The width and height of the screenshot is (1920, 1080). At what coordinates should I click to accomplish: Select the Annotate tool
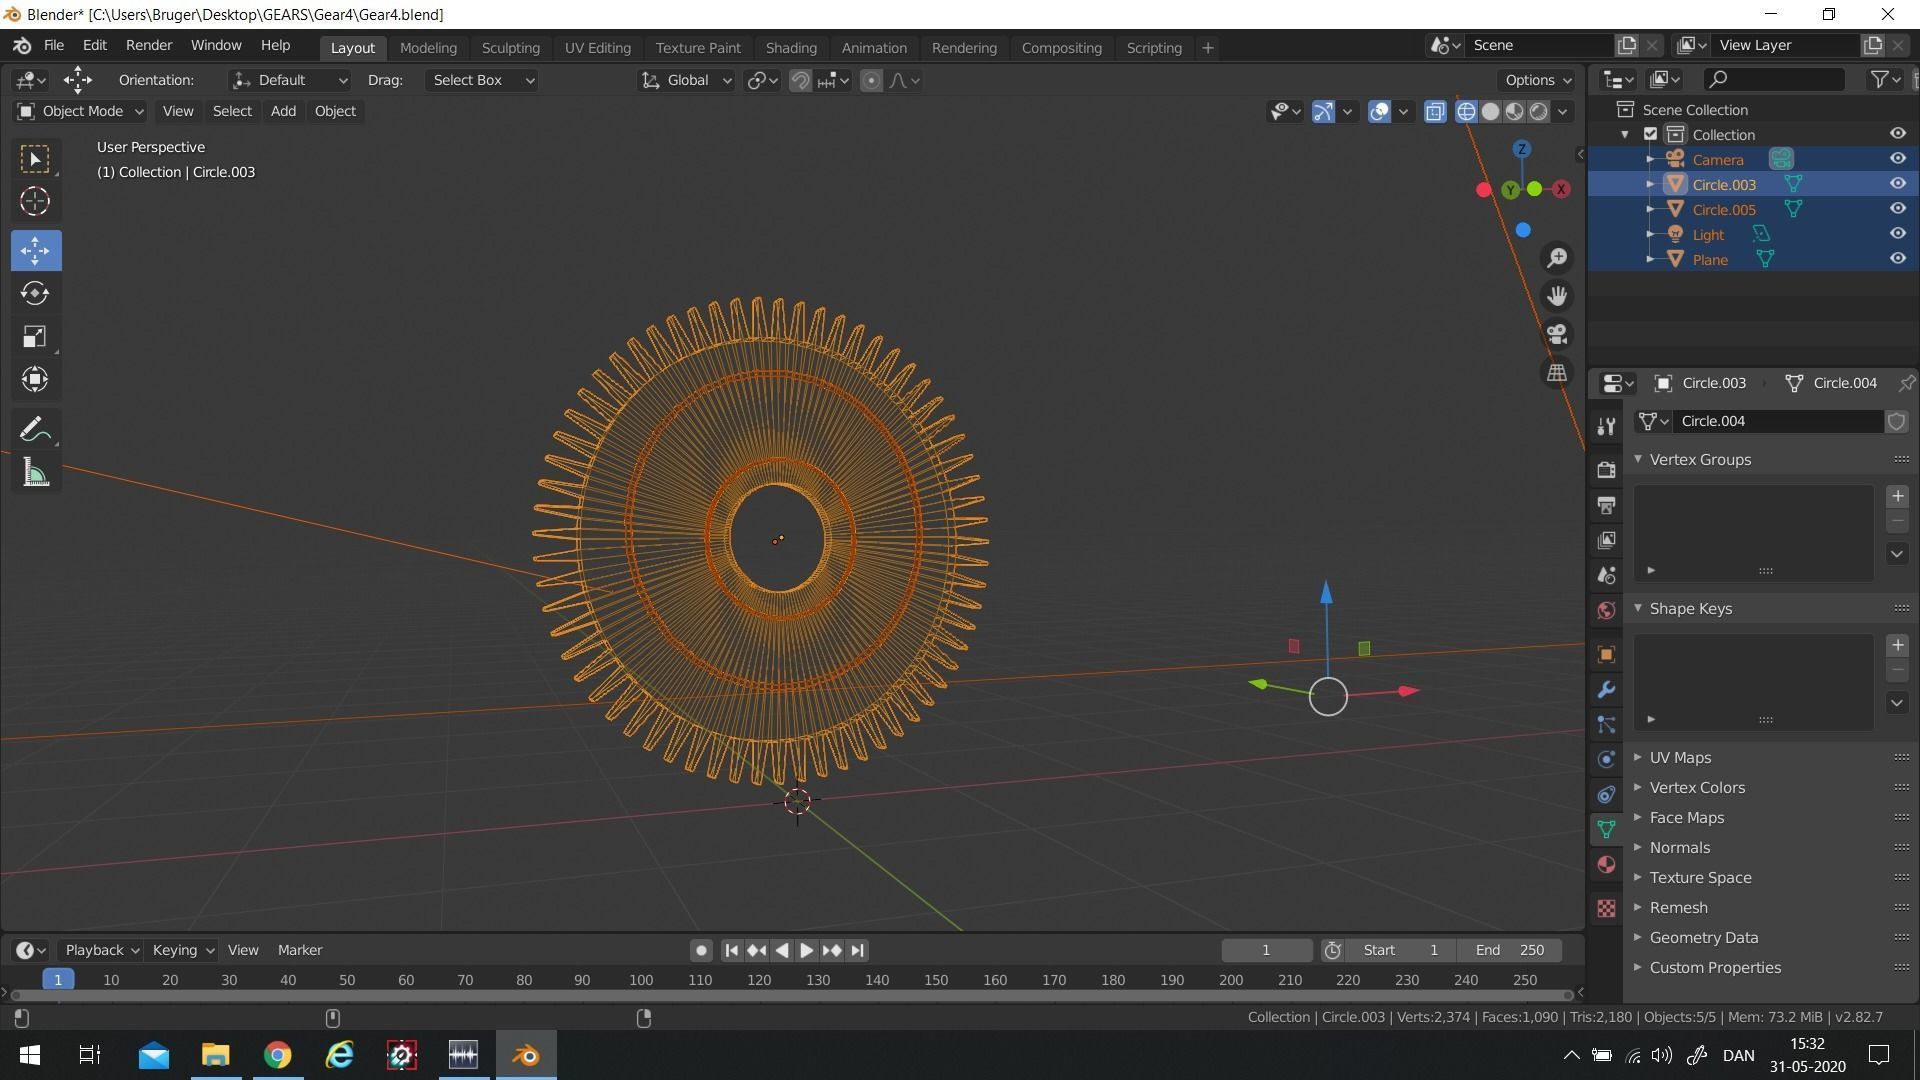pos(35,430)
